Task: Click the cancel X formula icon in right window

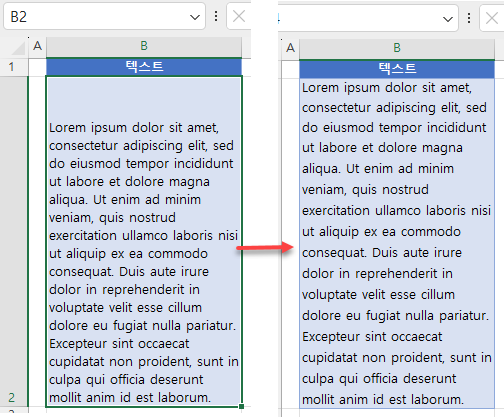Action: [x=492, y=18]
